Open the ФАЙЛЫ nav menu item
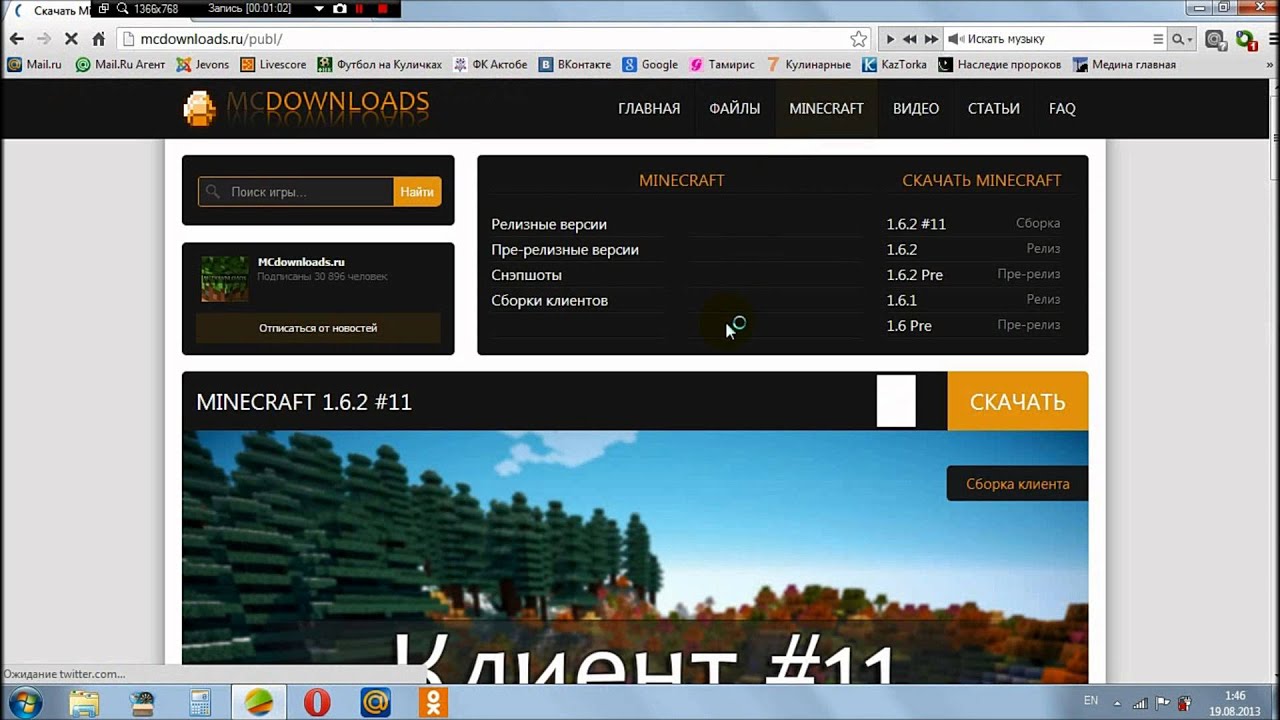The height and width of the screenshot is (720, 1280). point(735,108)
